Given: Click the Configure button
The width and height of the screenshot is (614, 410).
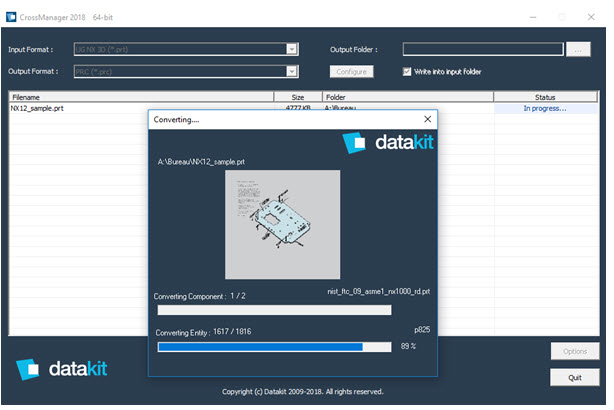Looking at the screenshot, I should [x=351, y=72].
